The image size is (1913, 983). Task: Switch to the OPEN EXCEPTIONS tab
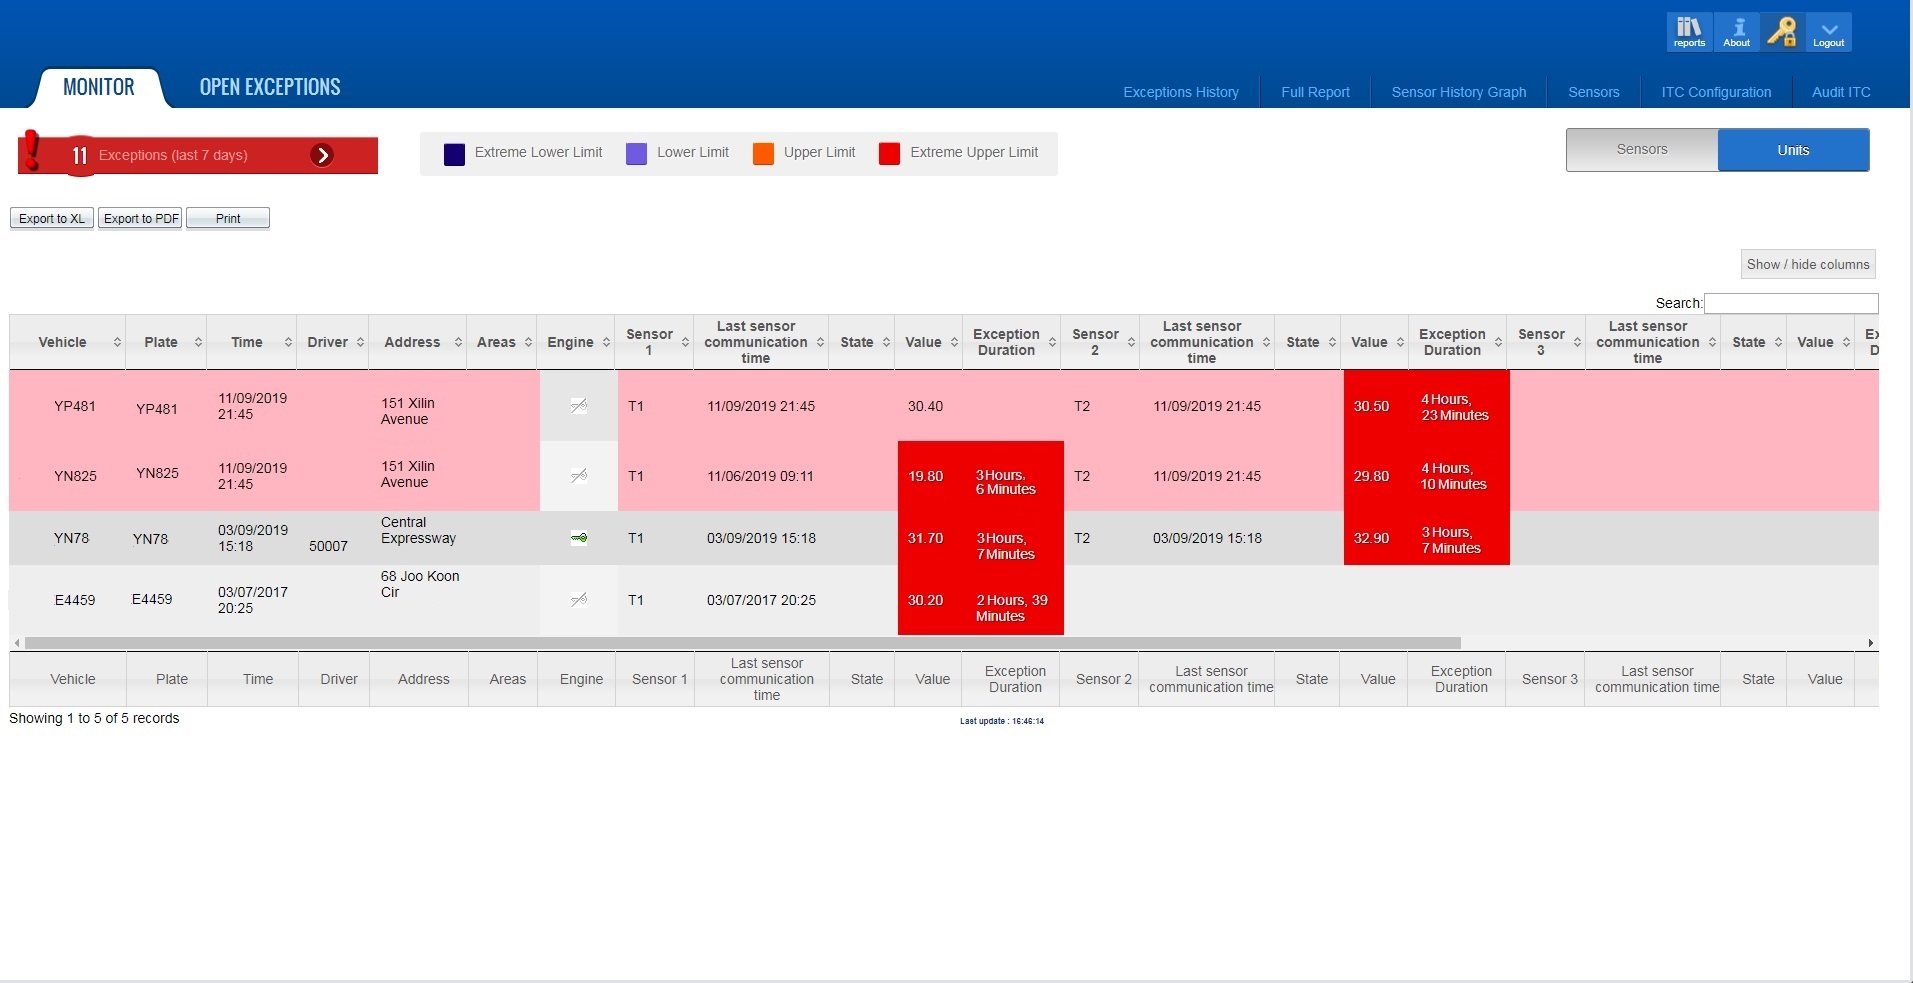(x=268, y=87)
